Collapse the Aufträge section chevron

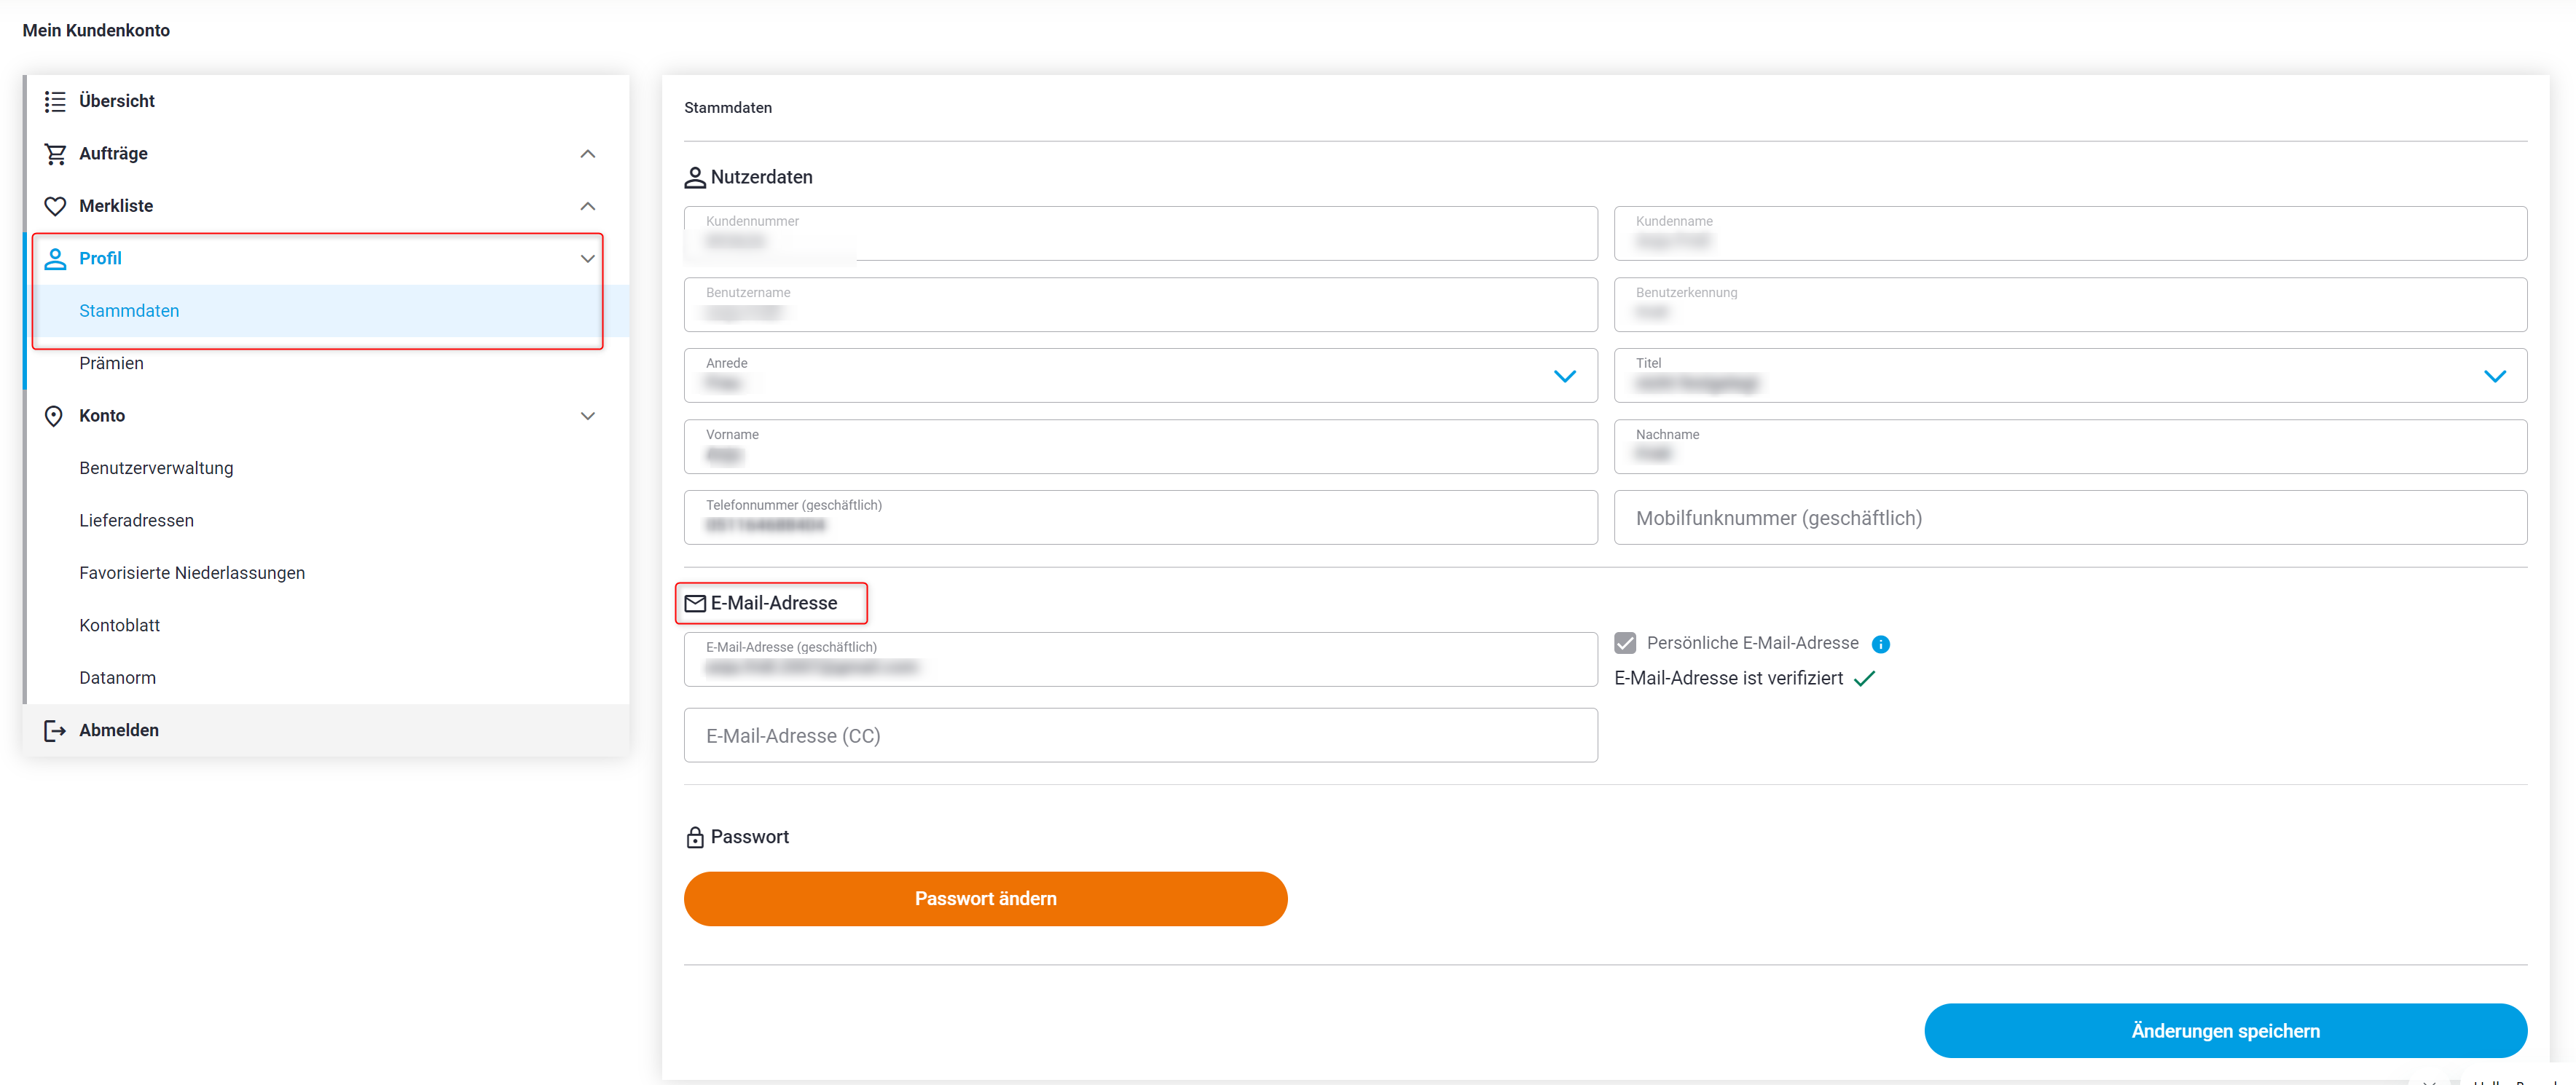tap(588, 154)
